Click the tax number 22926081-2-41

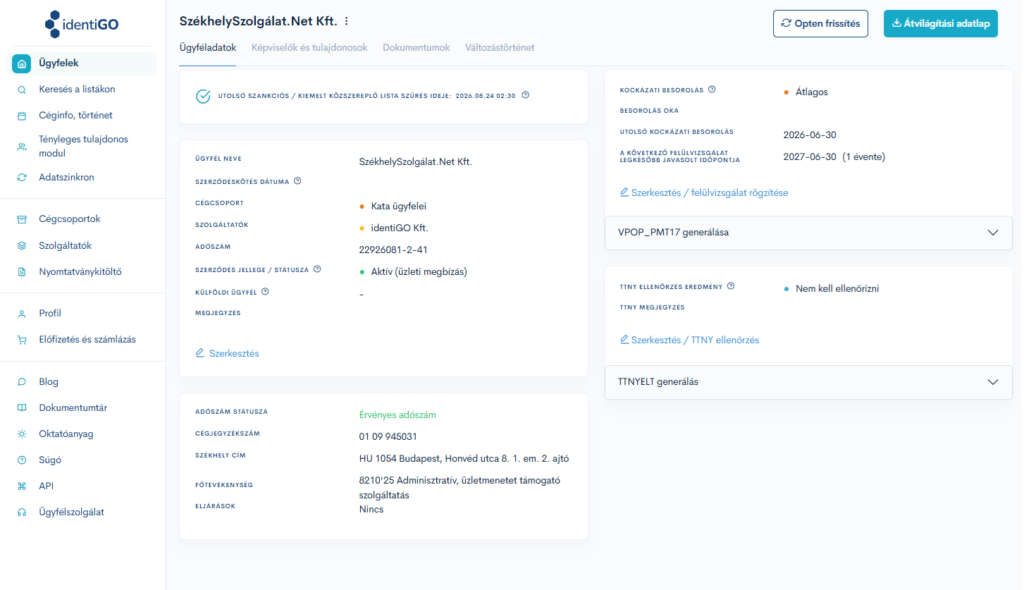click(393, 250)
